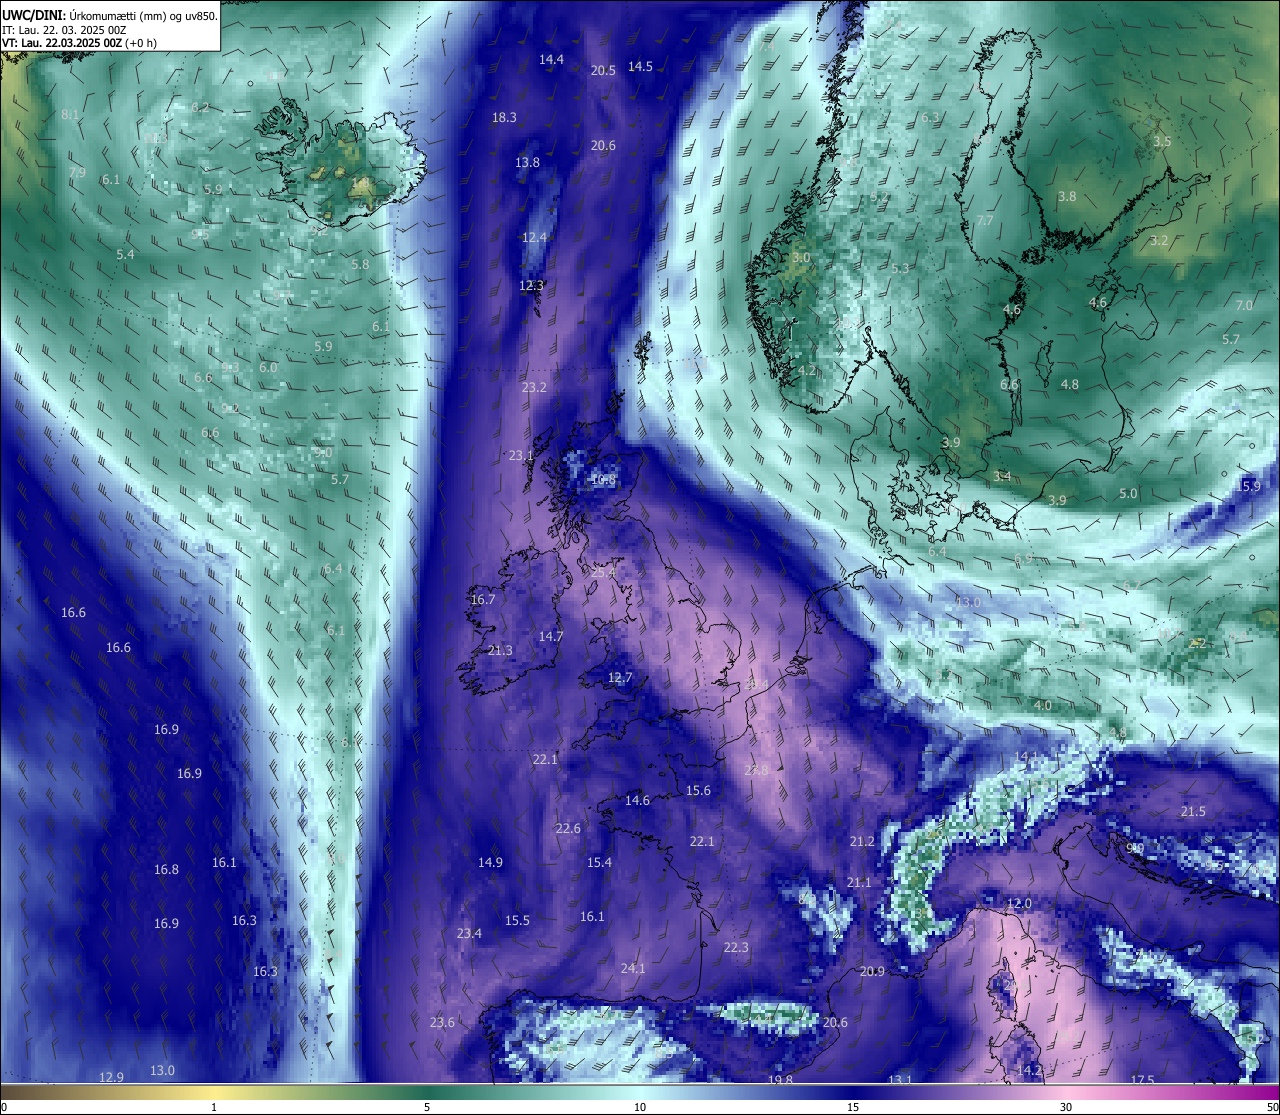
Task: Click the 20.9 value on the map
Action: pyautogui.click(x=872, y=972)
